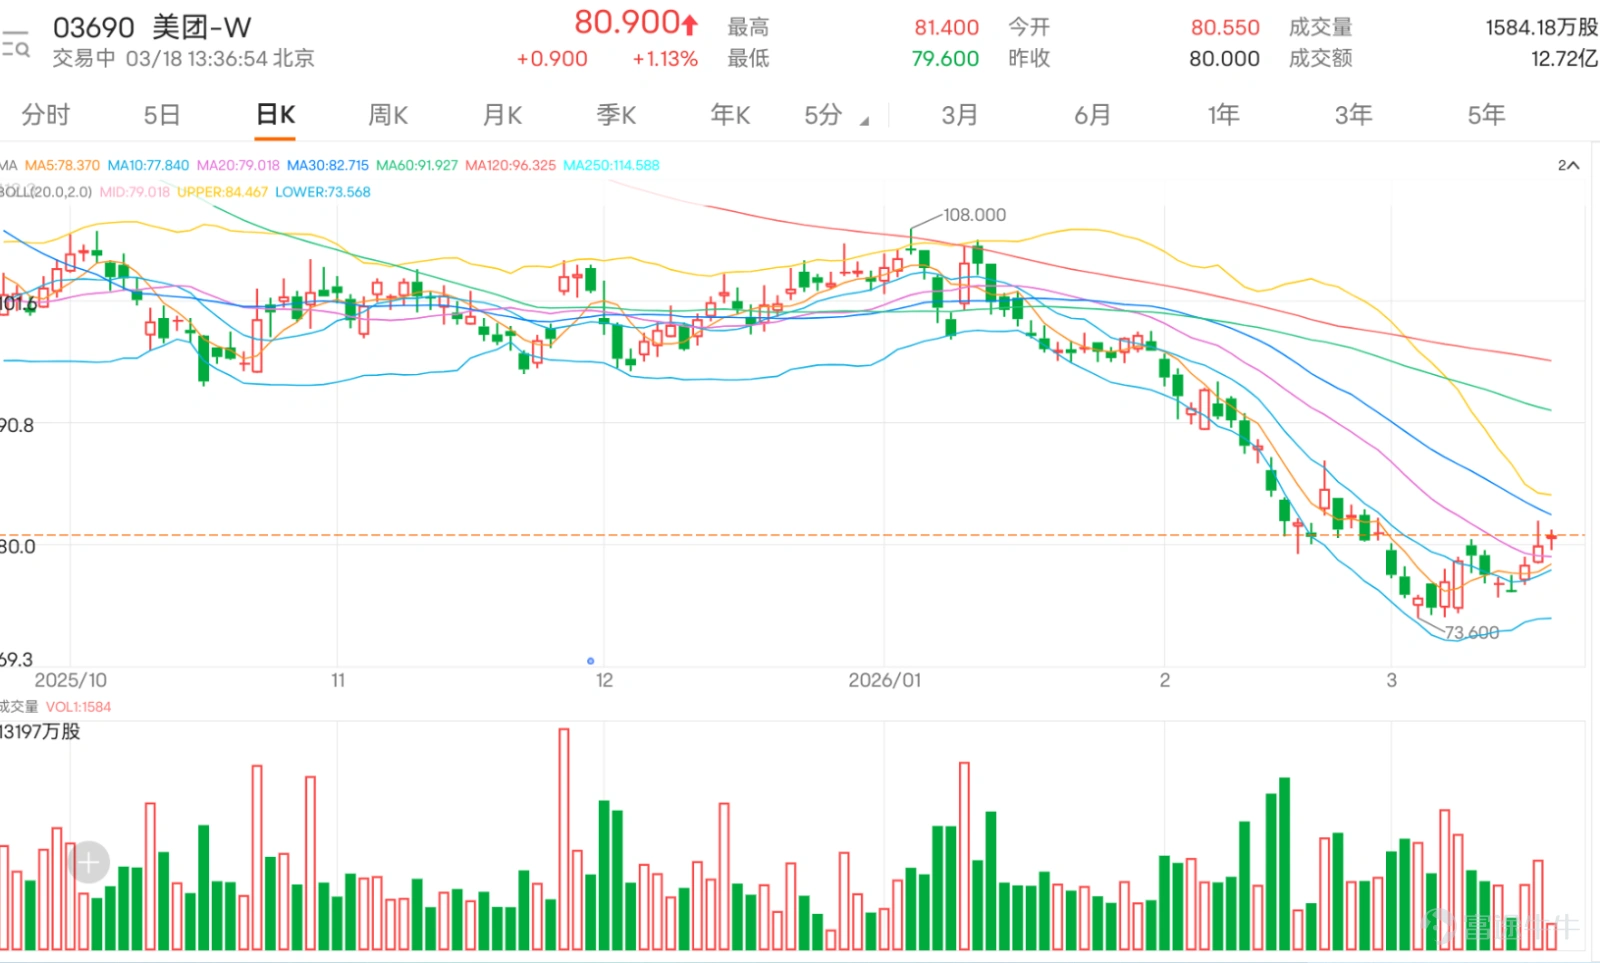The image size is (1600, 963).
Task: Click the MA30:82.715 indicator label
Action: tap(328, 165)
